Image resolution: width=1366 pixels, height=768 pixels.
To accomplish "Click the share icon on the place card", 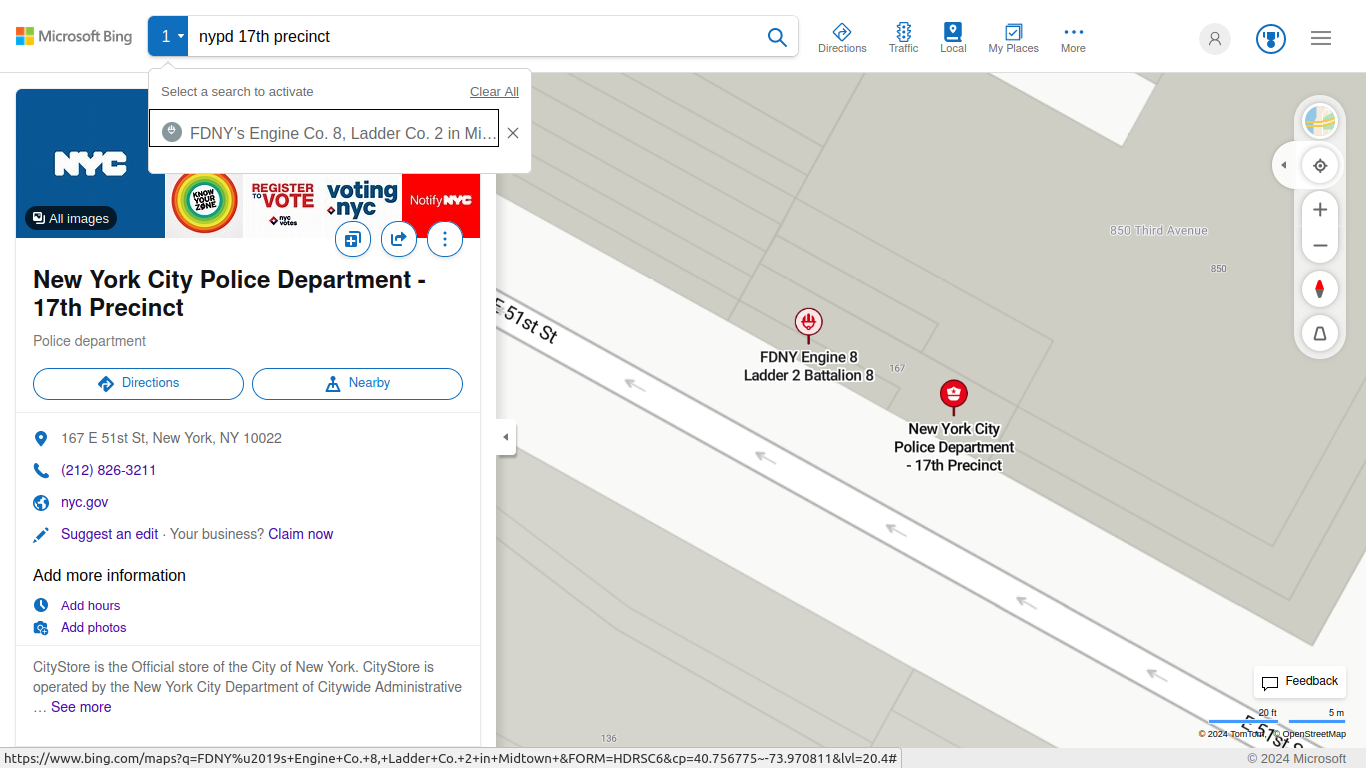I will coord(399,239).
